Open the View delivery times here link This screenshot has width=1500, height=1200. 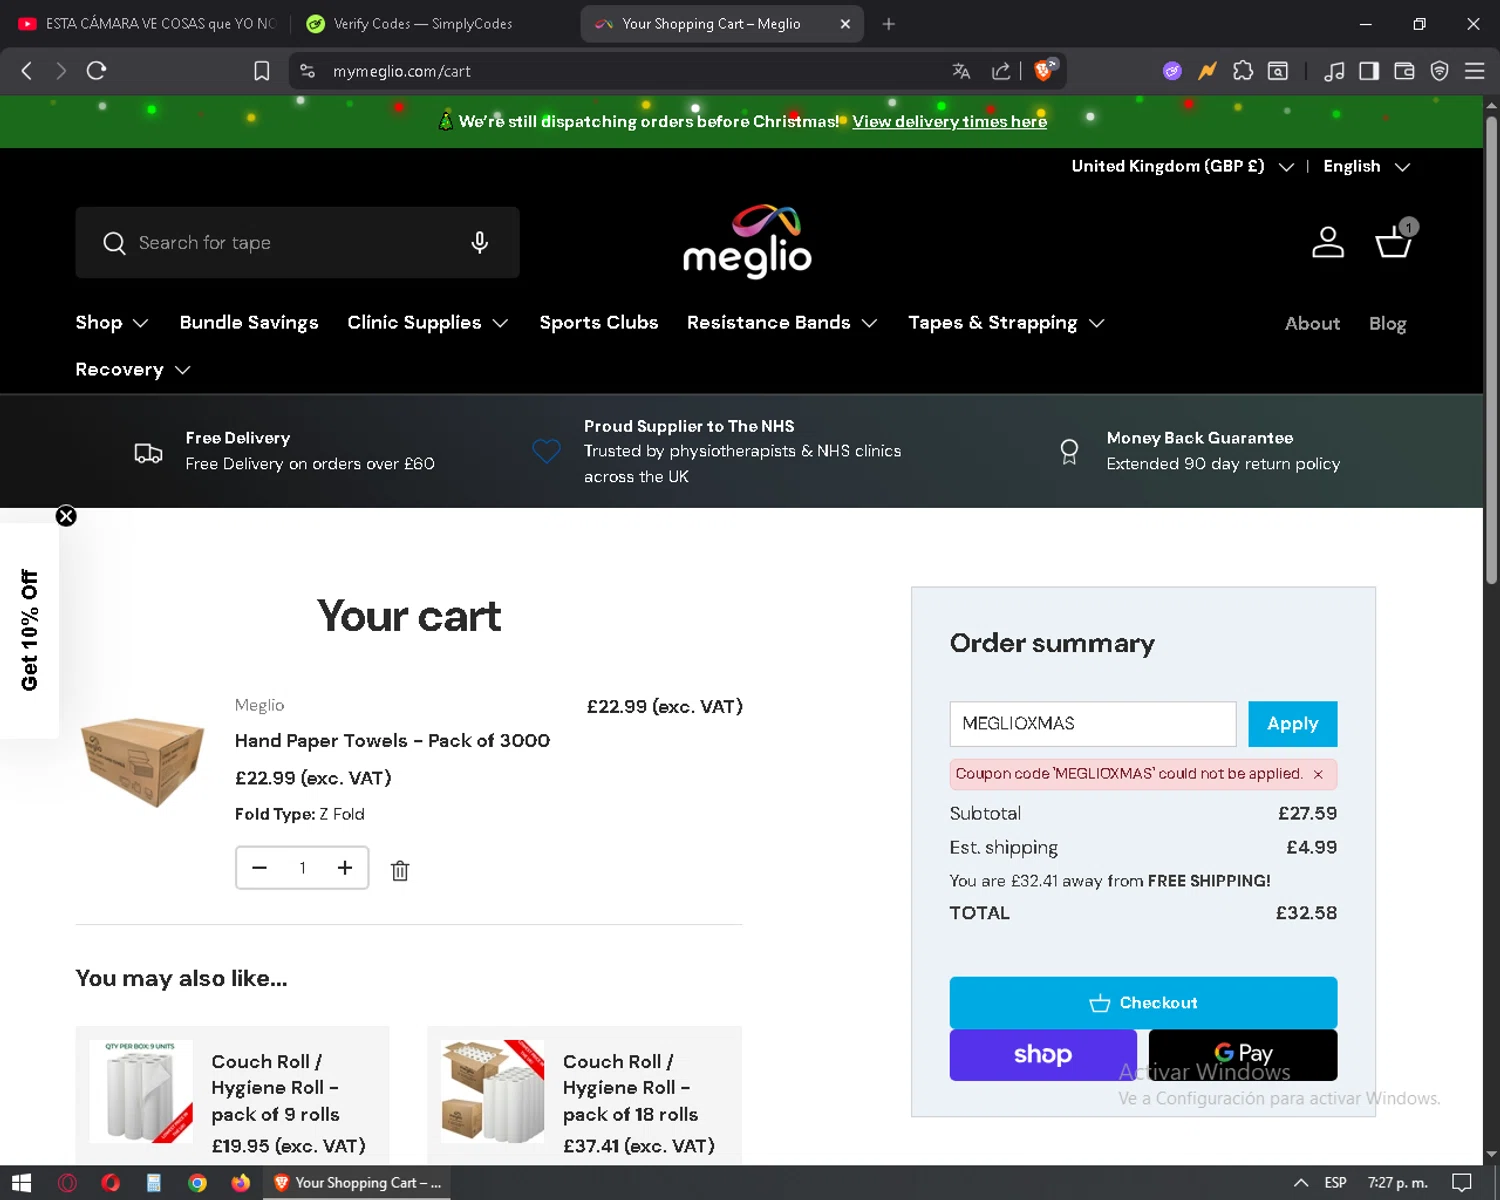click(x=949, y=121)
